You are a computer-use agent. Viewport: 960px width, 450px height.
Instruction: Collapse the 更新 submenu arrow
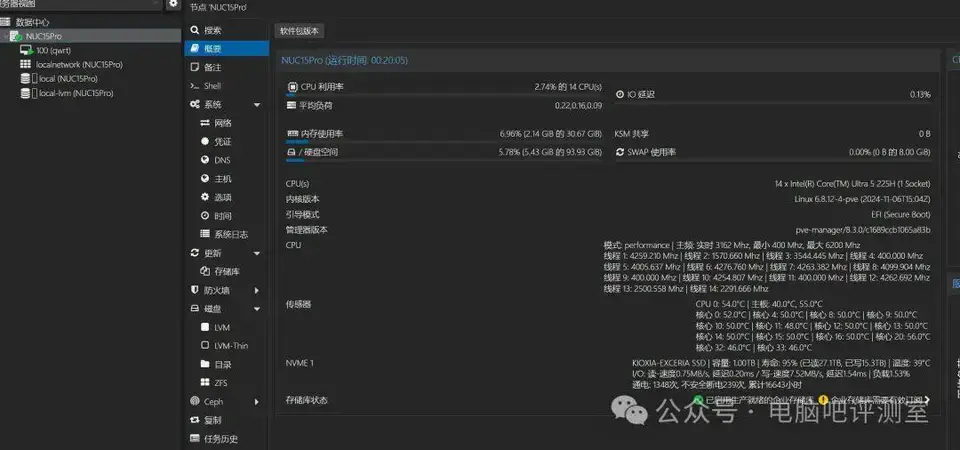pos(257,253)
